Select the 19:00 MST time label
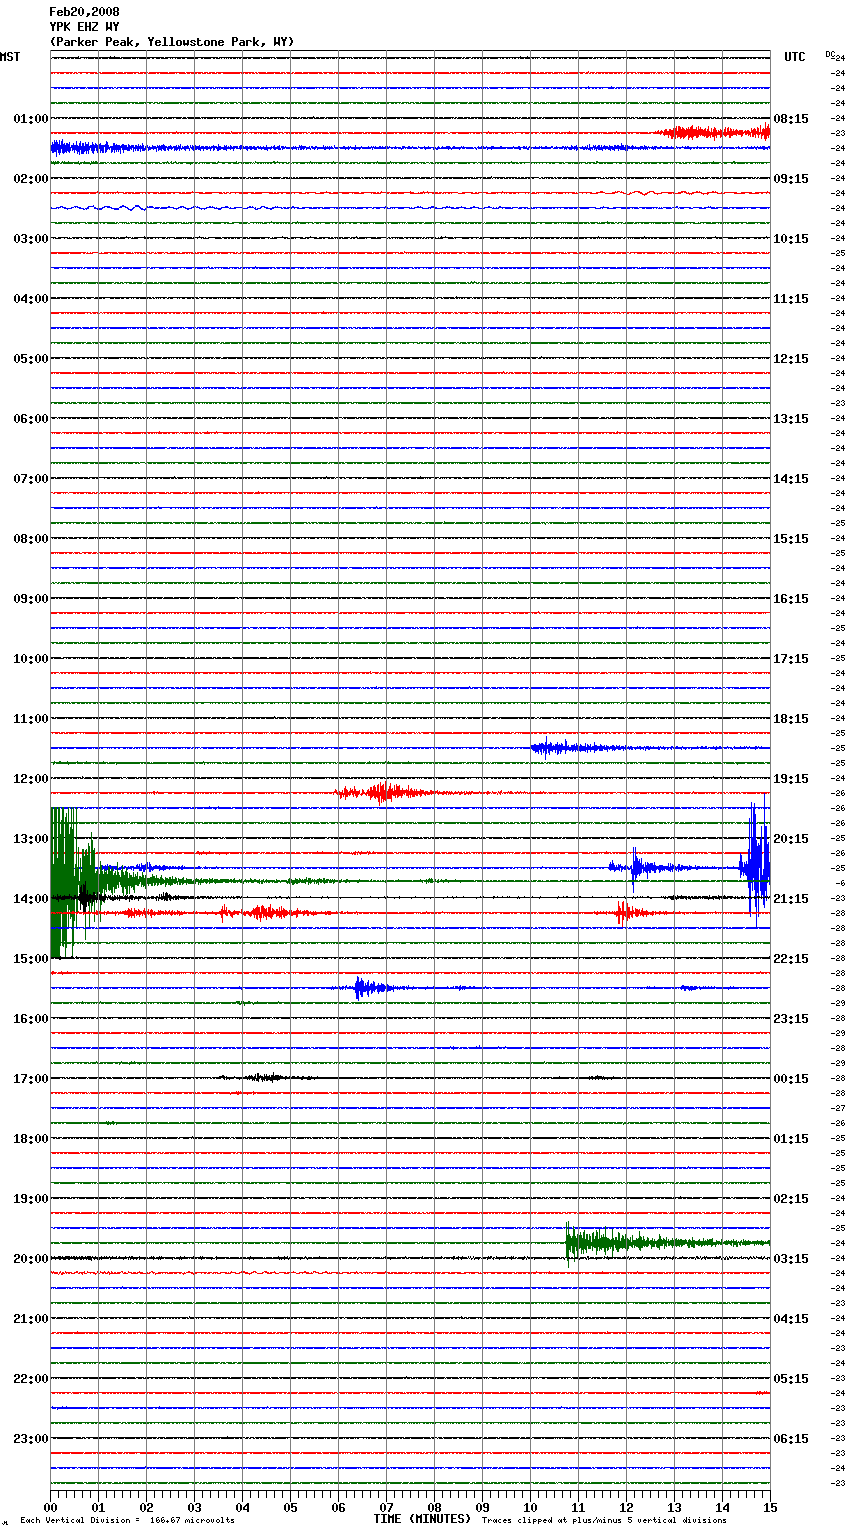Viewport: 850px width, 1534px height. 30,1199
